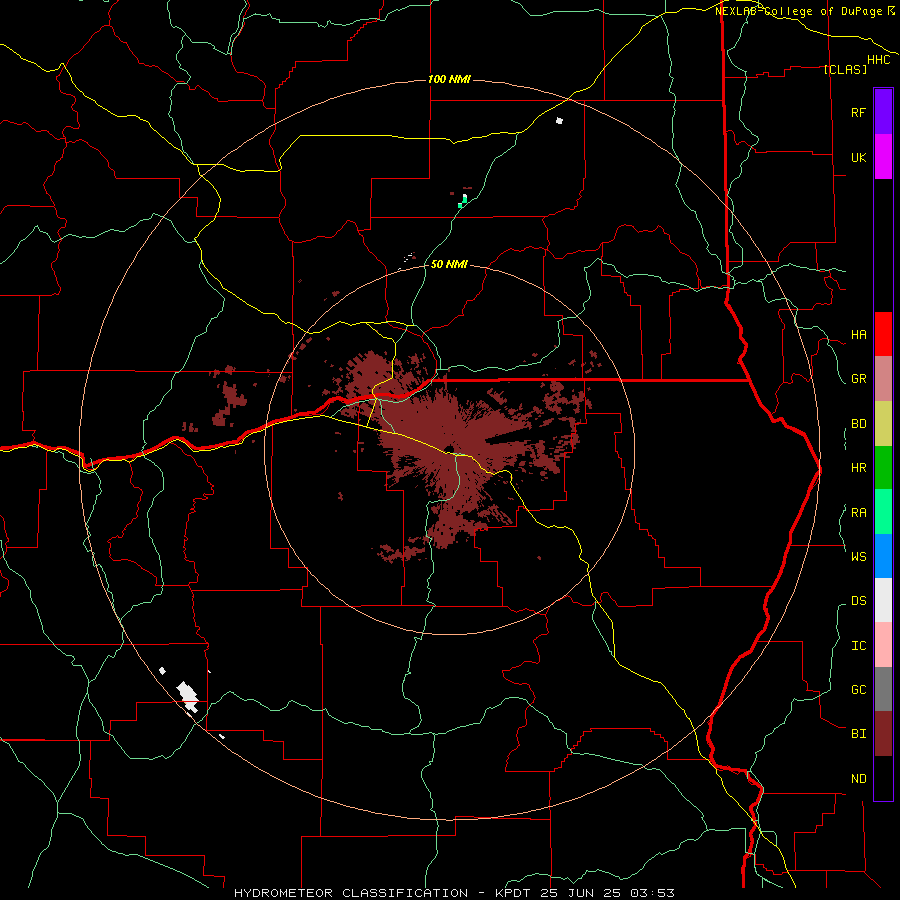Click the [CLAS] label
The width and height of the screenshot is (900, 900).
pyautogui.click(x=845, y=69)
